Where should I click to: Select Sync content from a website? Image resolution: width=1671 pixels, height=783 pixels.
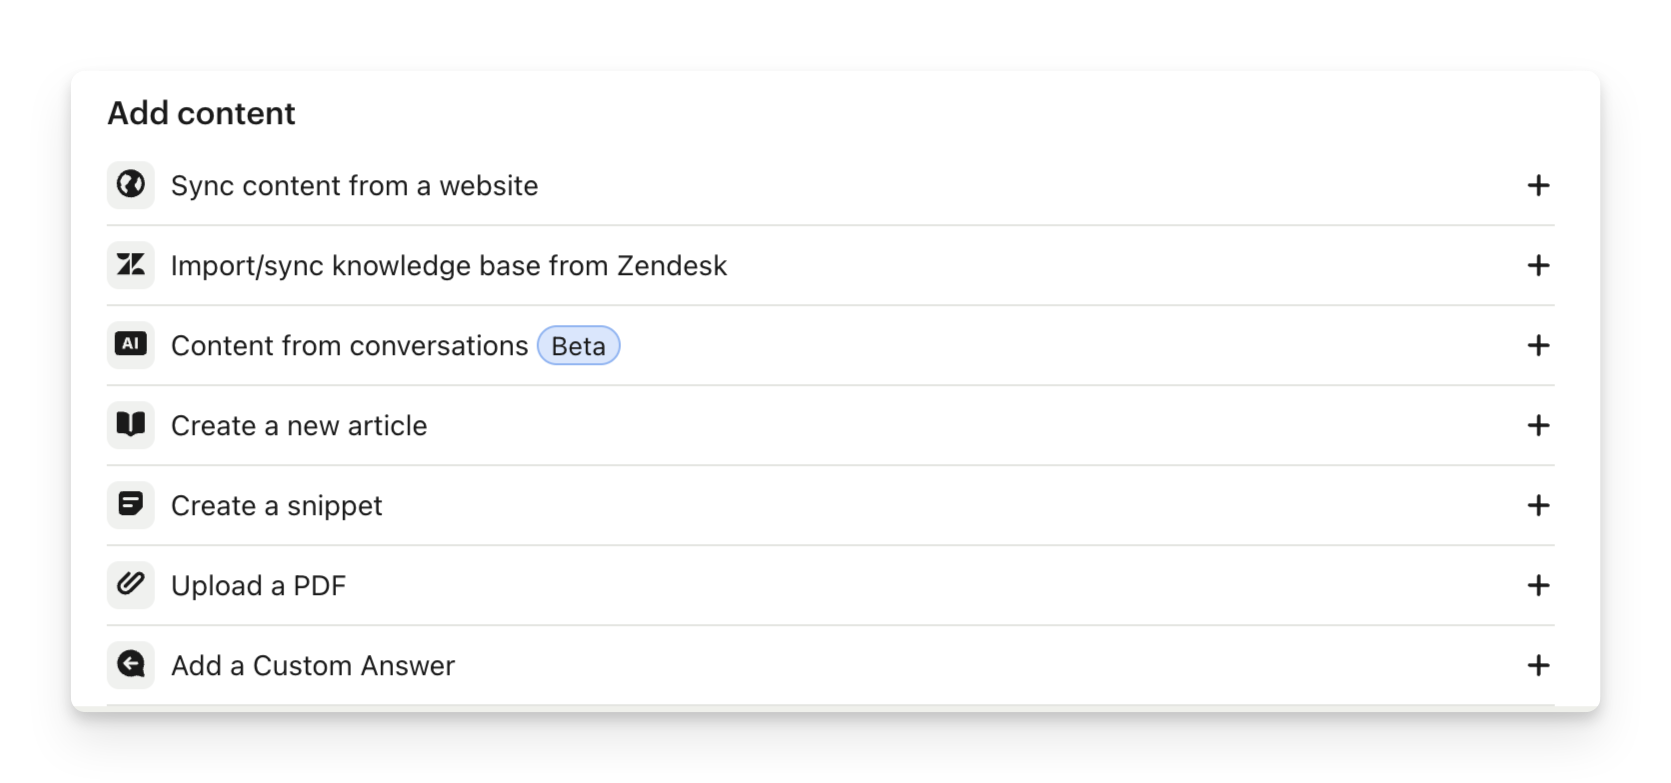(x=354, y=186)
